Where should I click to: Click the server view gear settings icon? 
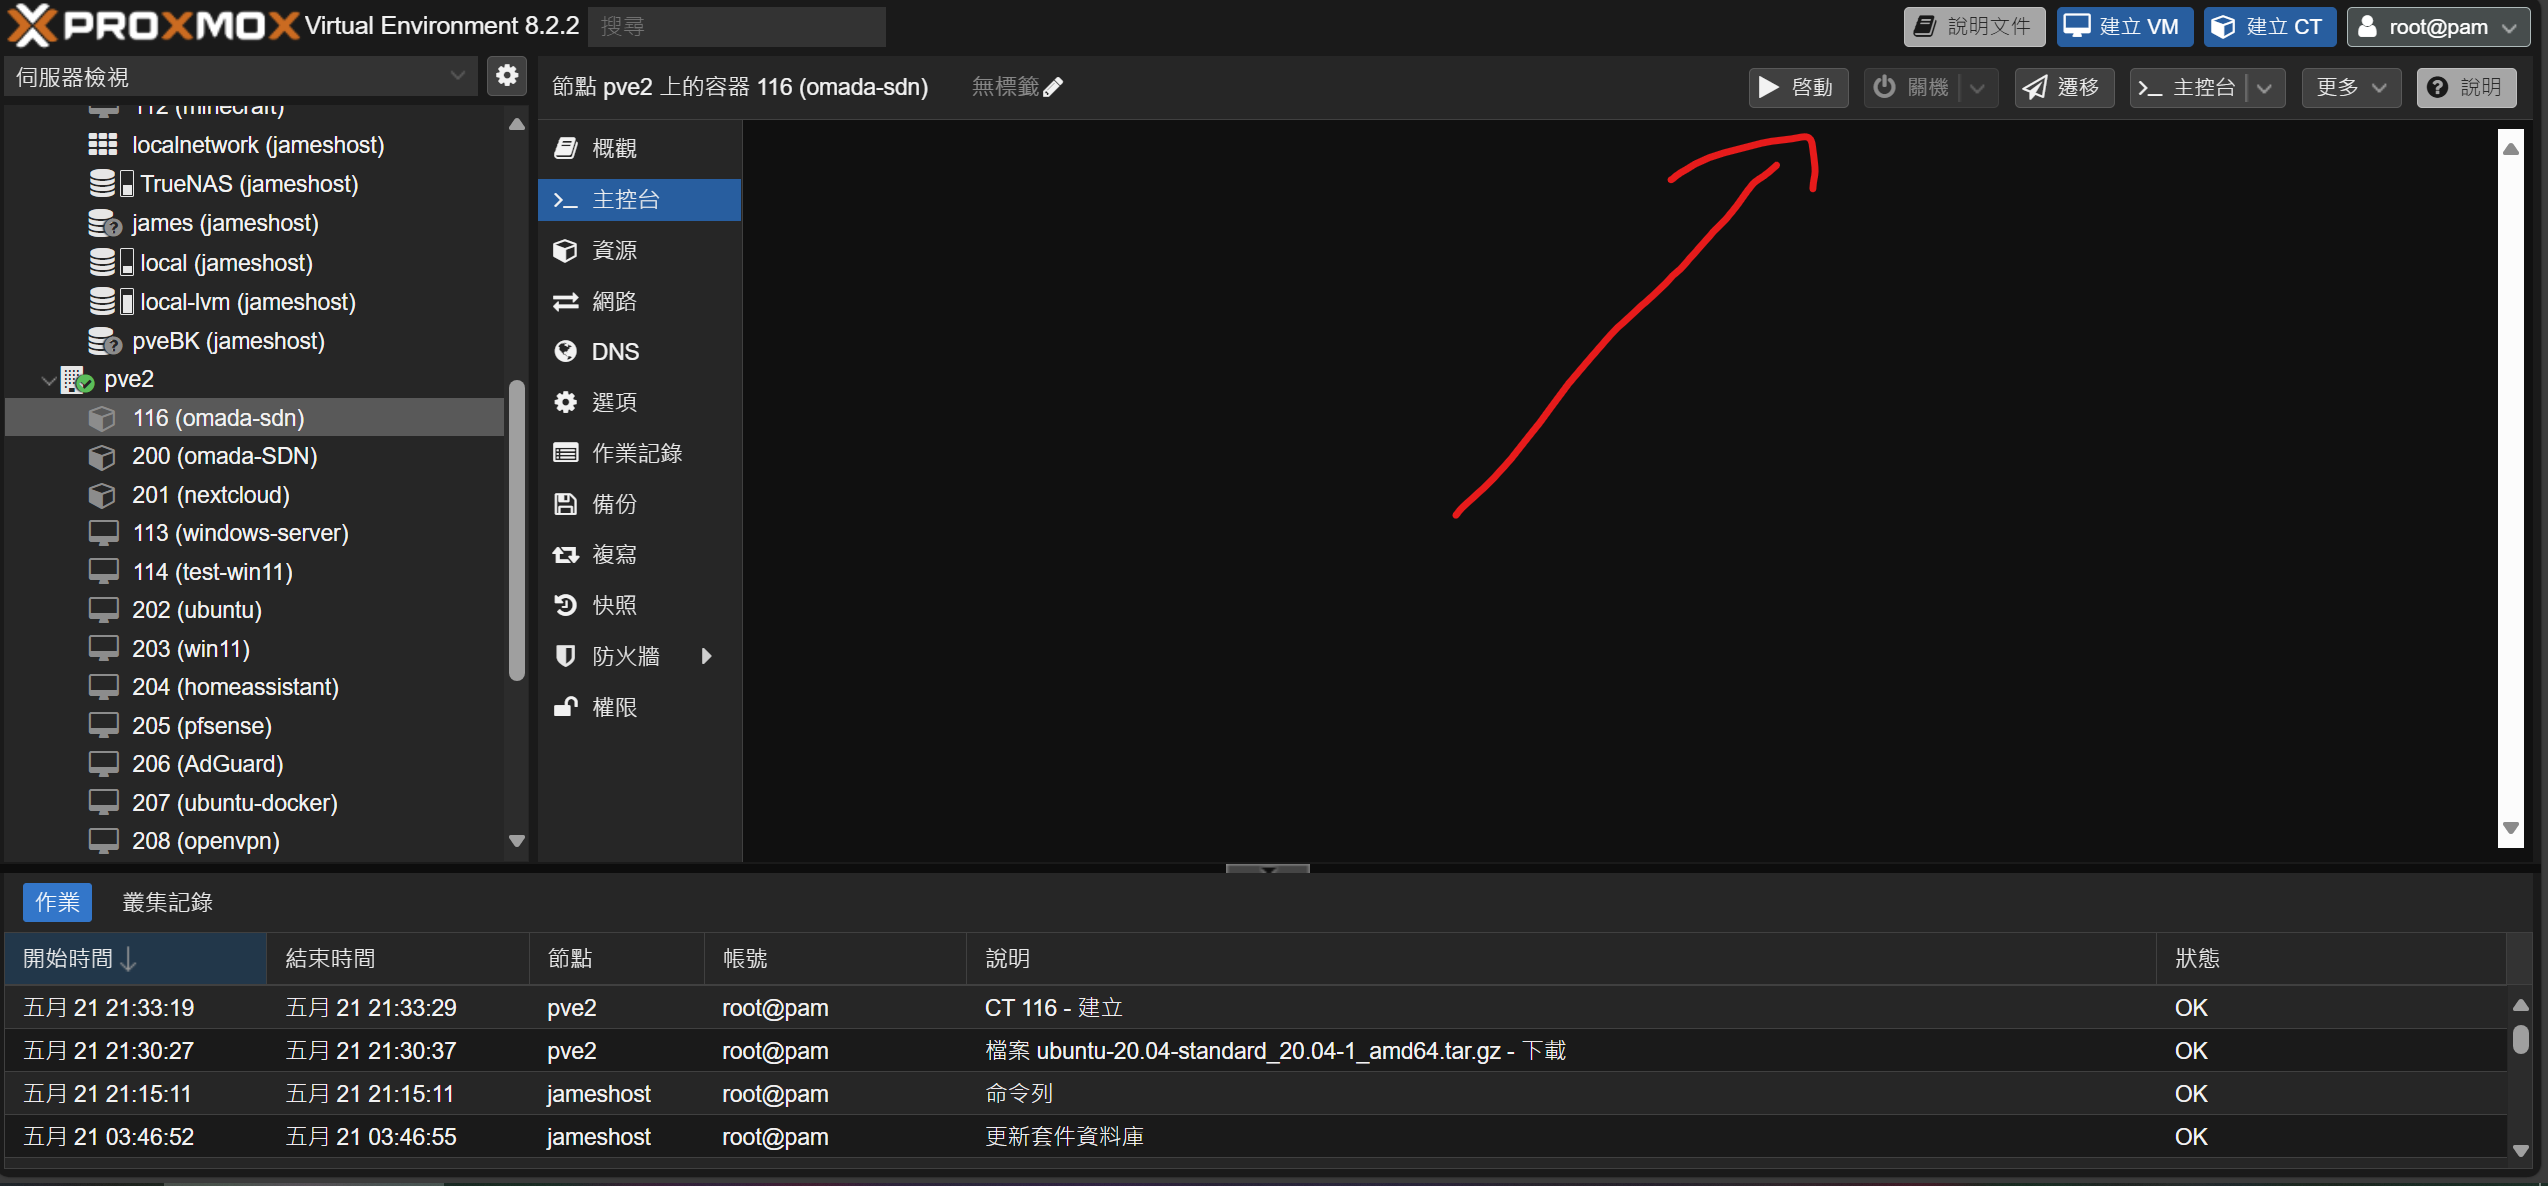[507, 75]
